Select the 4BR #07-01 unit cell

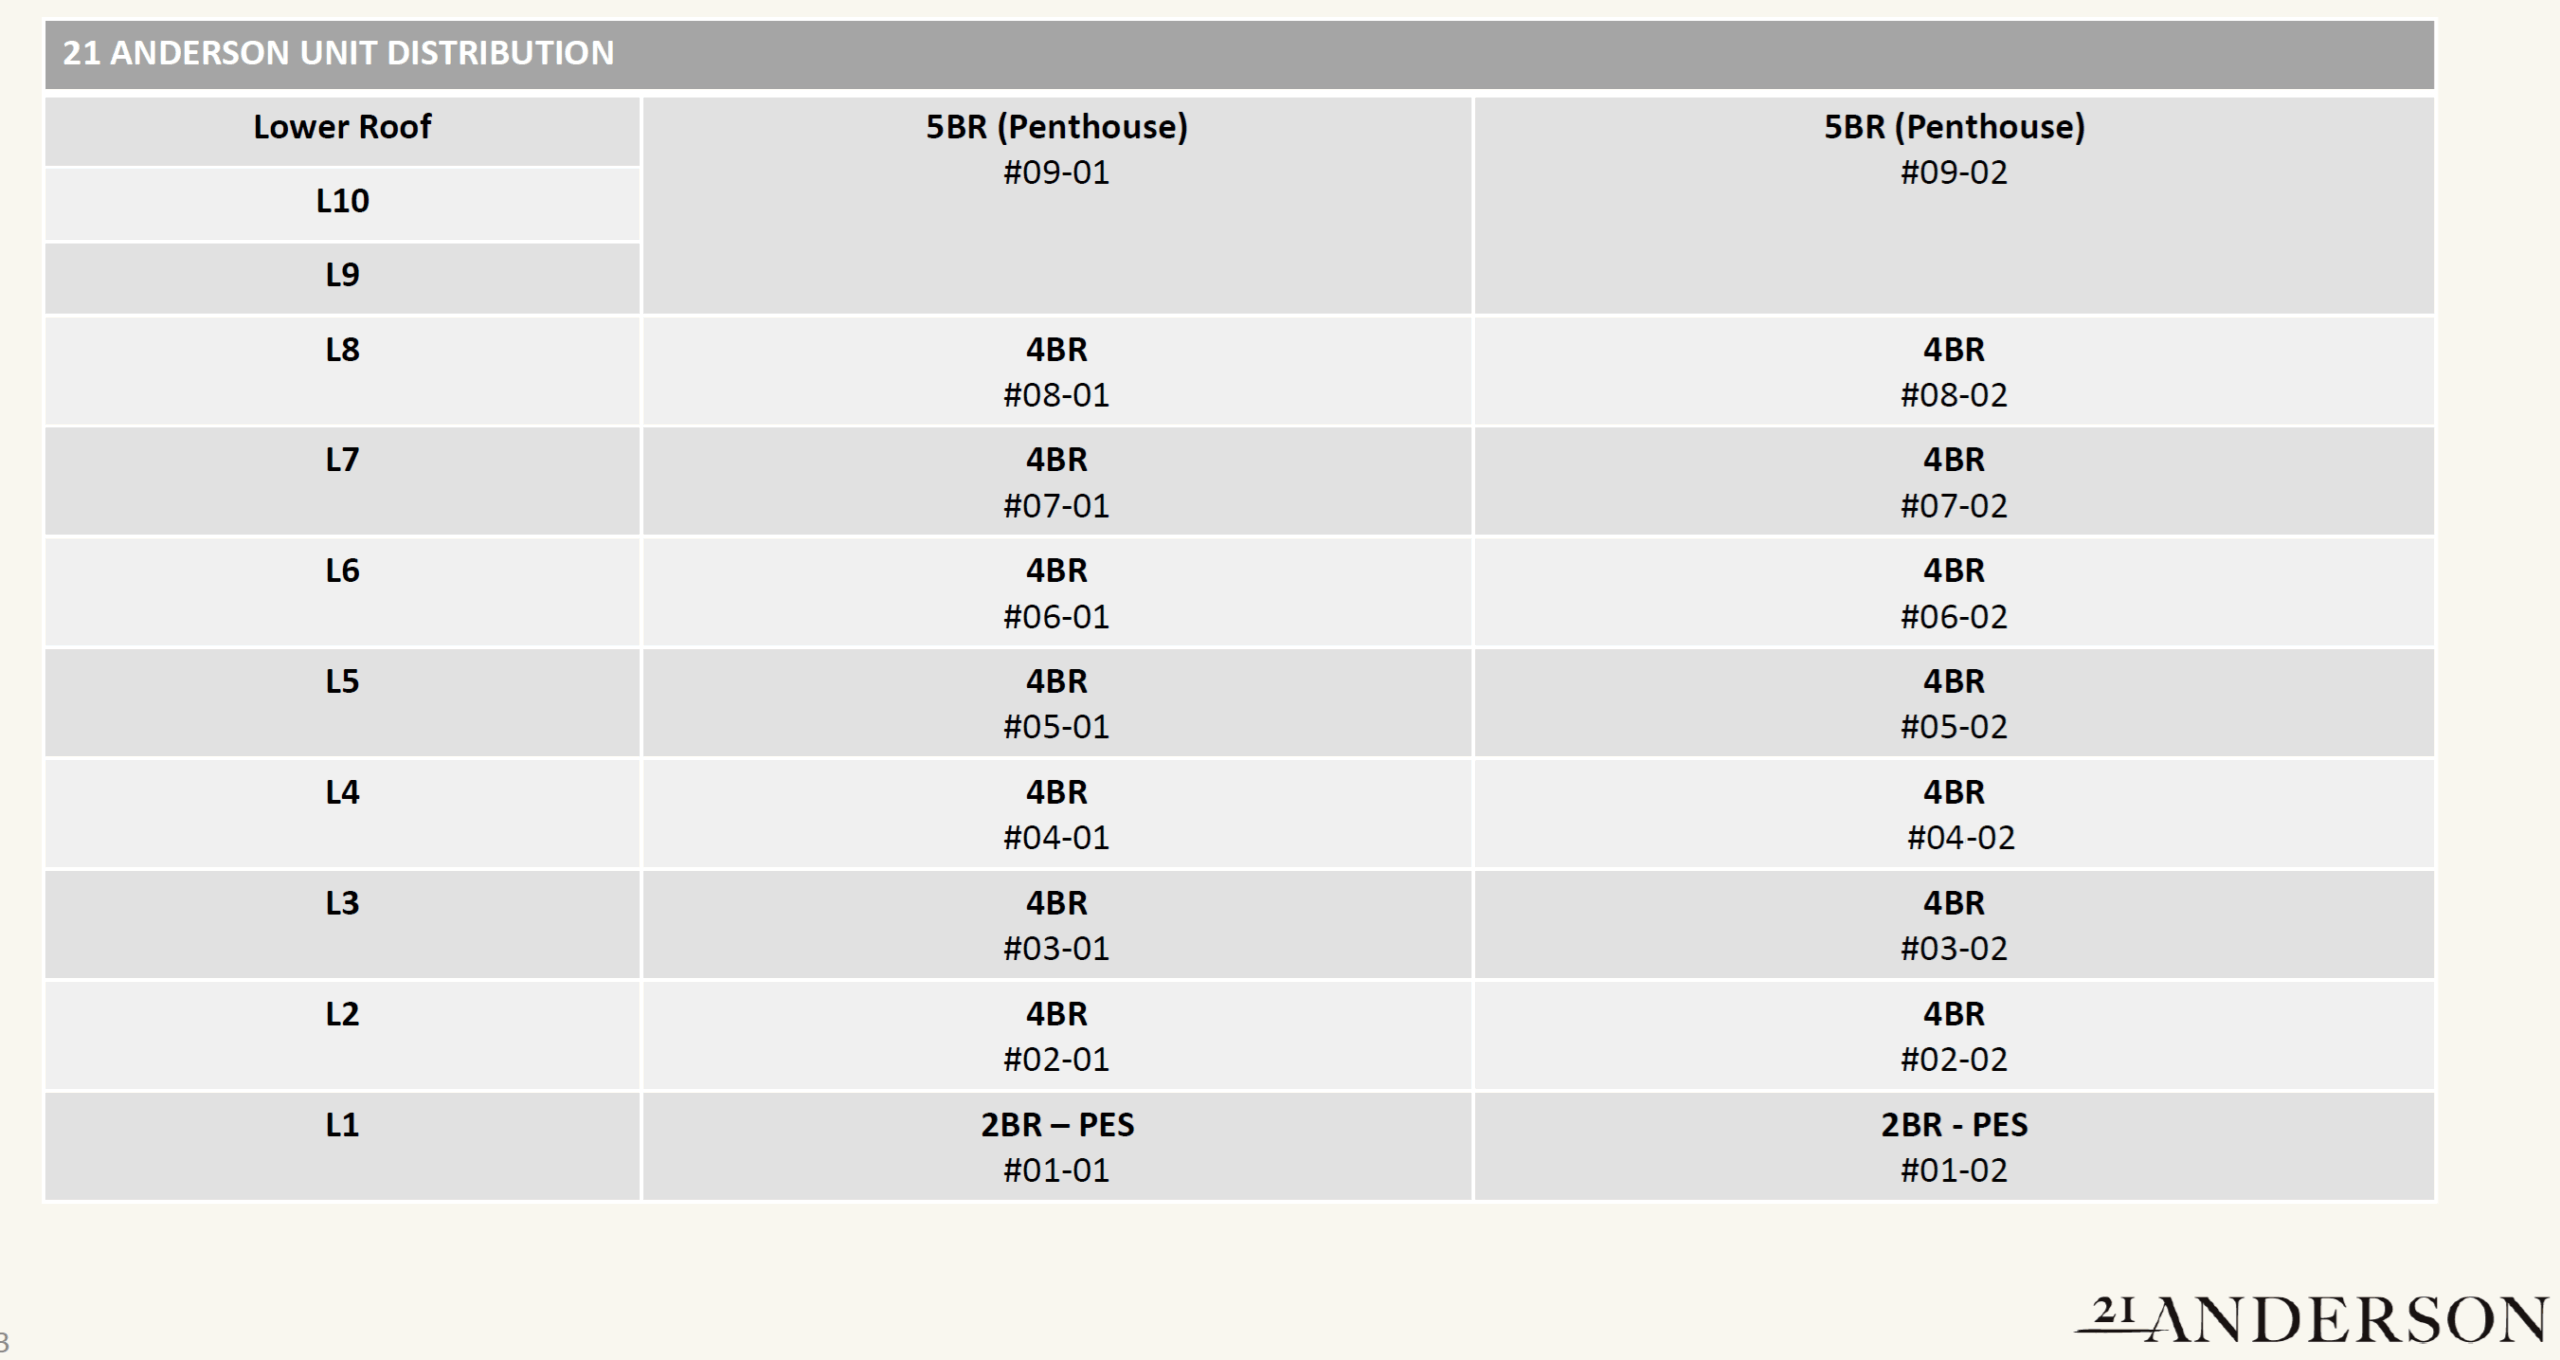(1056, 482)
